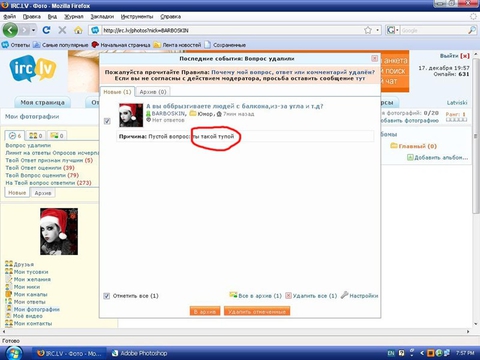Viewport: 480px width, 360px height.
Task: Open the Главный (0) album folder
Action: coord(413,146)
